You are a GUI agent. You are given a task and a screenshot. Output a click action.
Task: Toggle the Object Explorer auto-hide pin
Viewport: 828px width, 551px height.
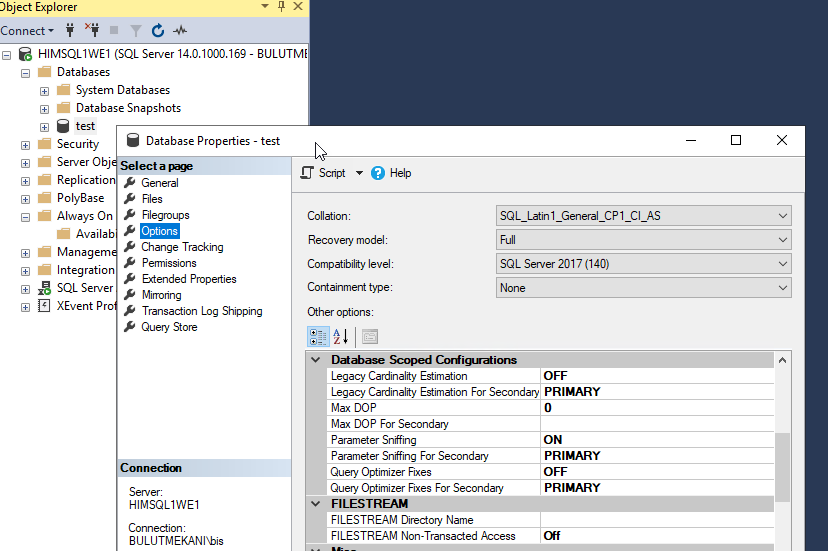pyautogui.click(x=281, y=6)
